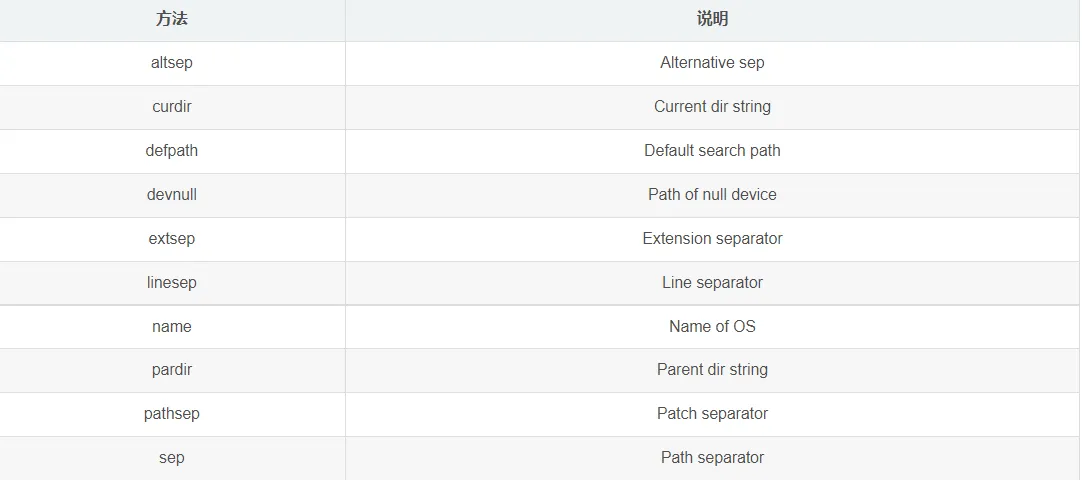Click the 说明 column header
The image size is (1082, 480).
(712, 19)
